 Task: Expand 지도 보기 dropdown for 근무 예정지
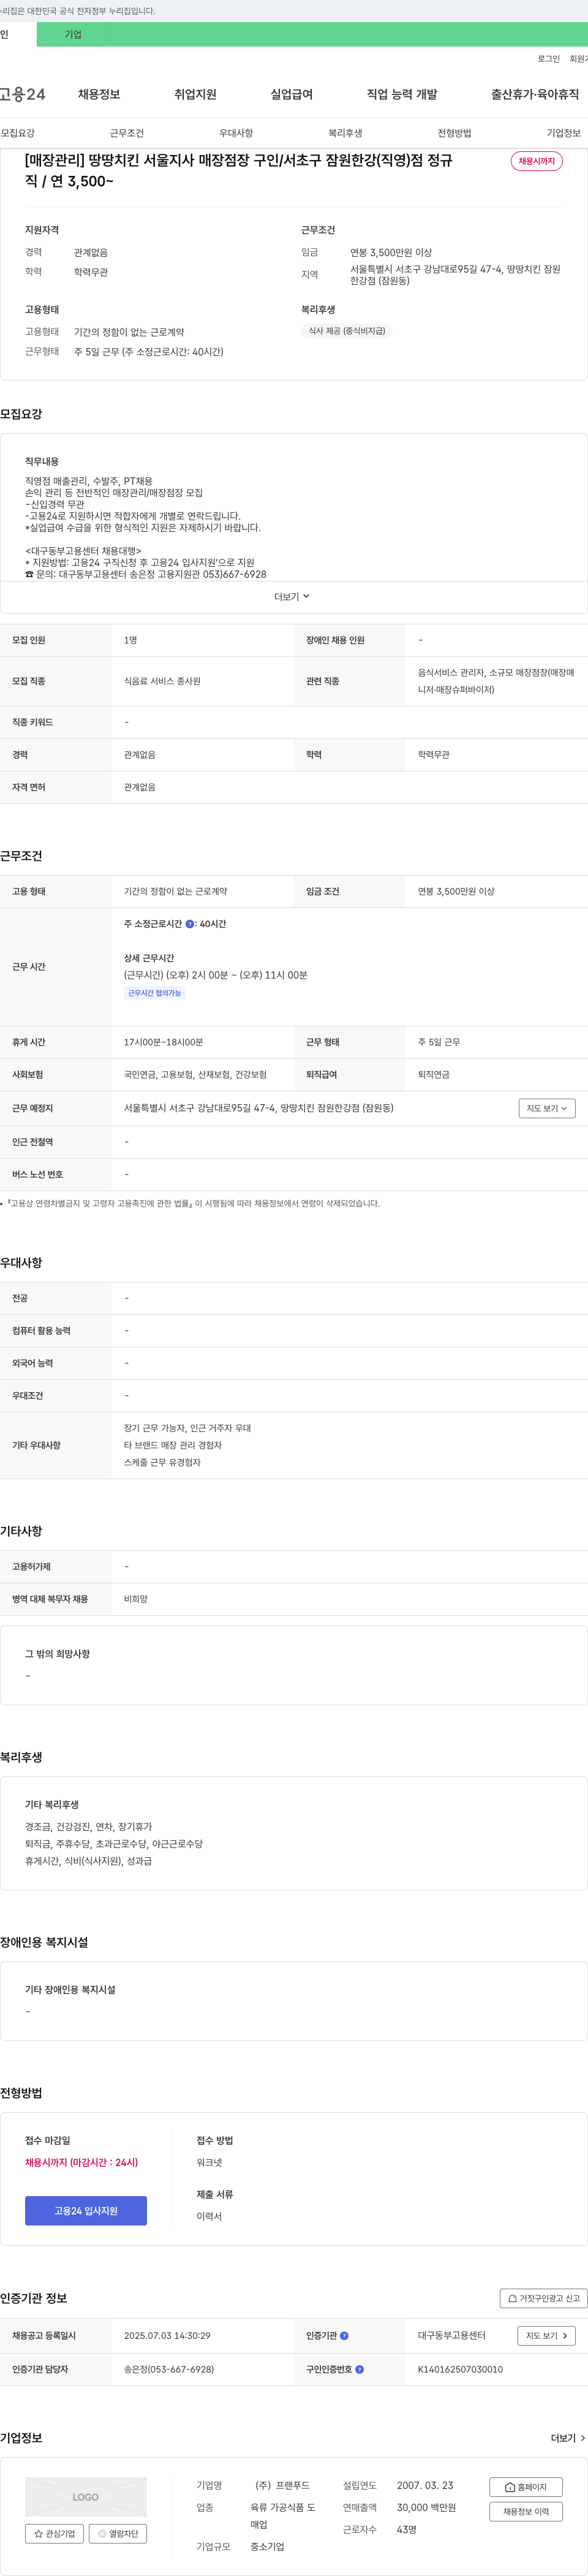[x=547, y=1108]
